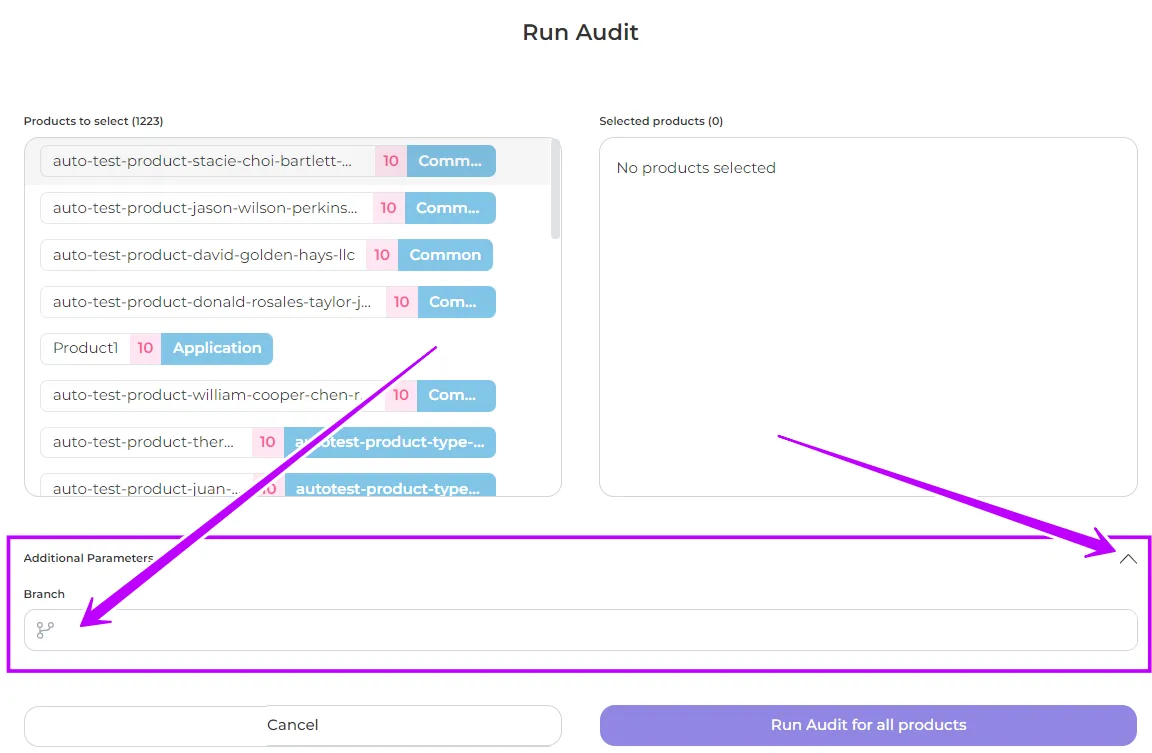Click the git branch icon in Branch field

(45, 630)
